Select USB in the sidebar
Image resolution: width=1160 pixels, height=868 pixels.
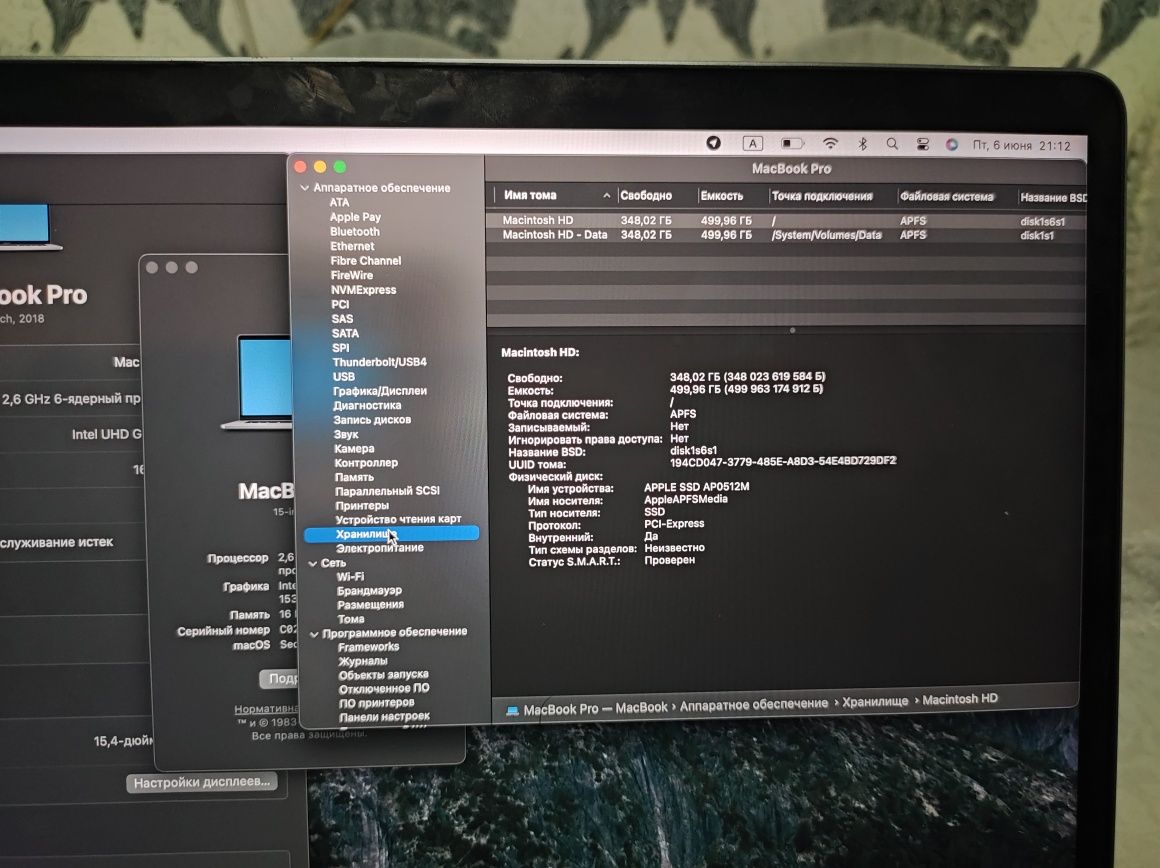pos(344,376)
